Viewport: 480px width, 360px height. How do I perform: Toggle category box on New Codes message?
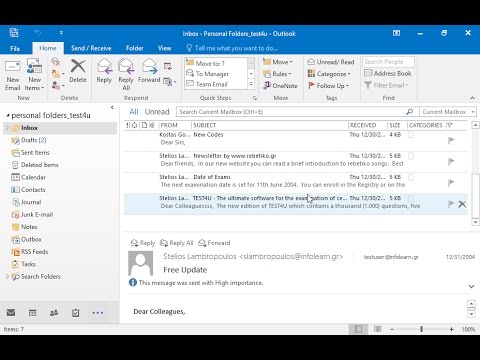(x=411, y=135)
